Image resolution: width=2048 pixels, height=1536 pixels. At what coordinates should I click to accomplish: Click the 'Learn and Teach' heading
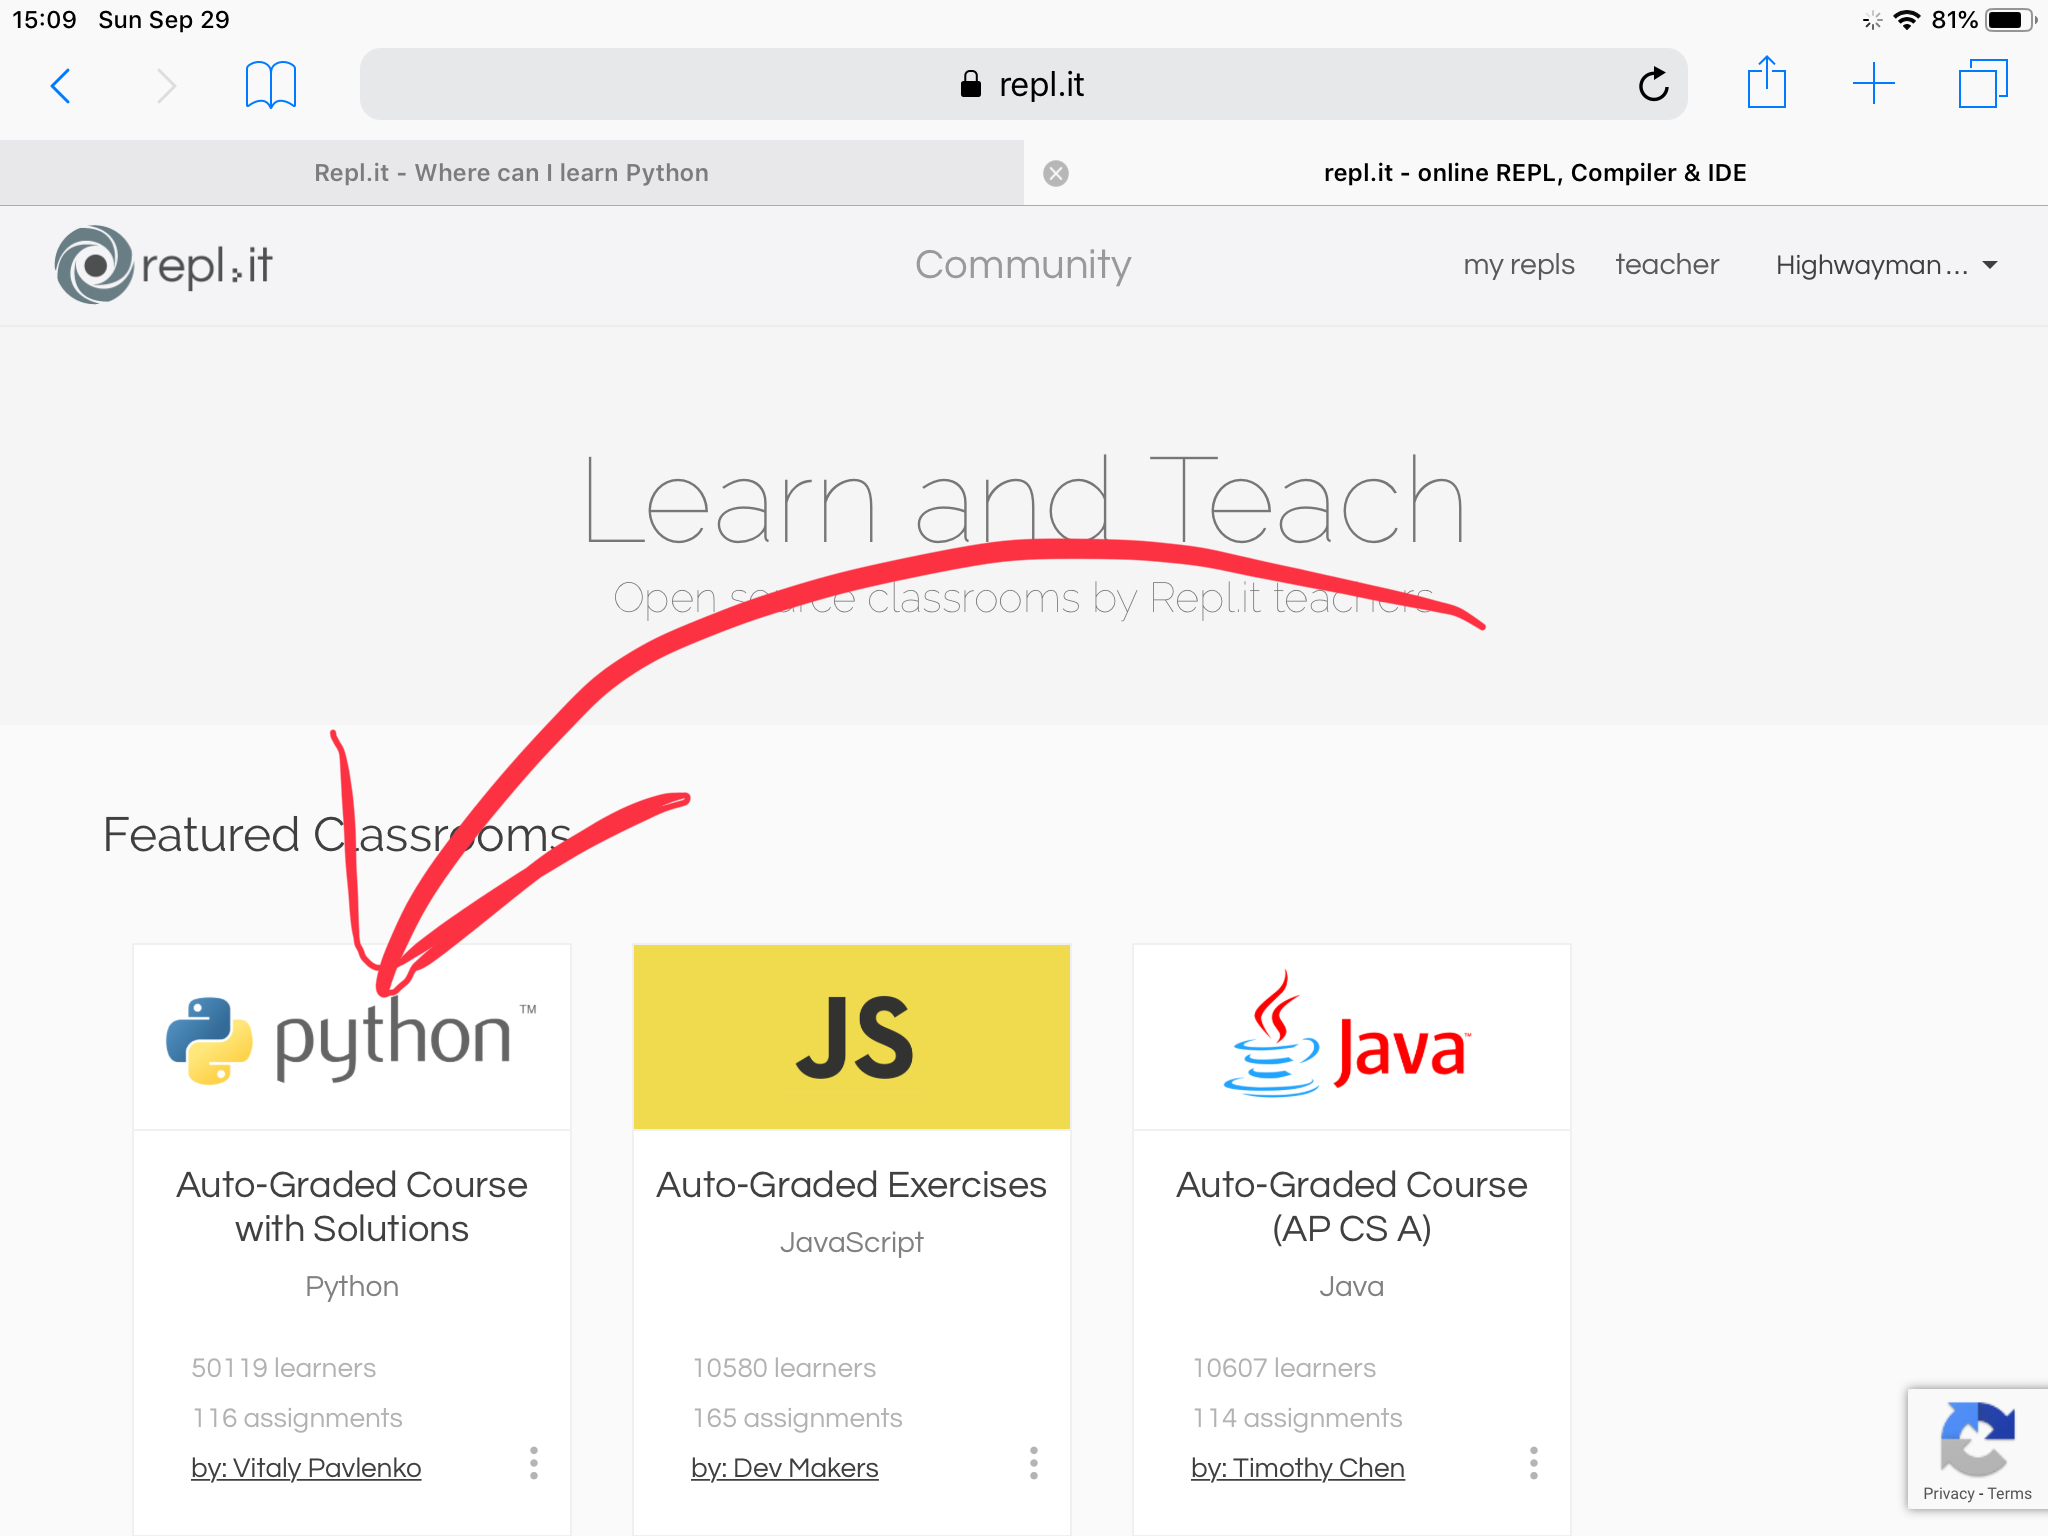click(x=1024, y=500)
